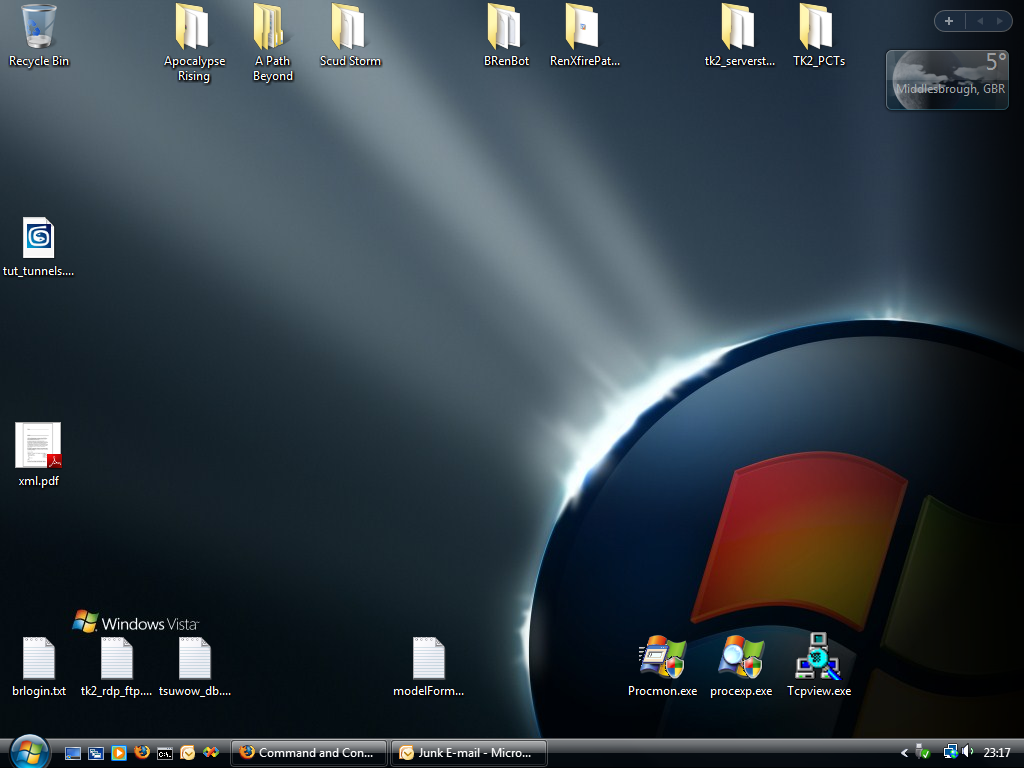The height and width of the screenshot is (768, 1024).
Task: Launch Windows Media Player from Quick Launch
Action: click(119, 753)
